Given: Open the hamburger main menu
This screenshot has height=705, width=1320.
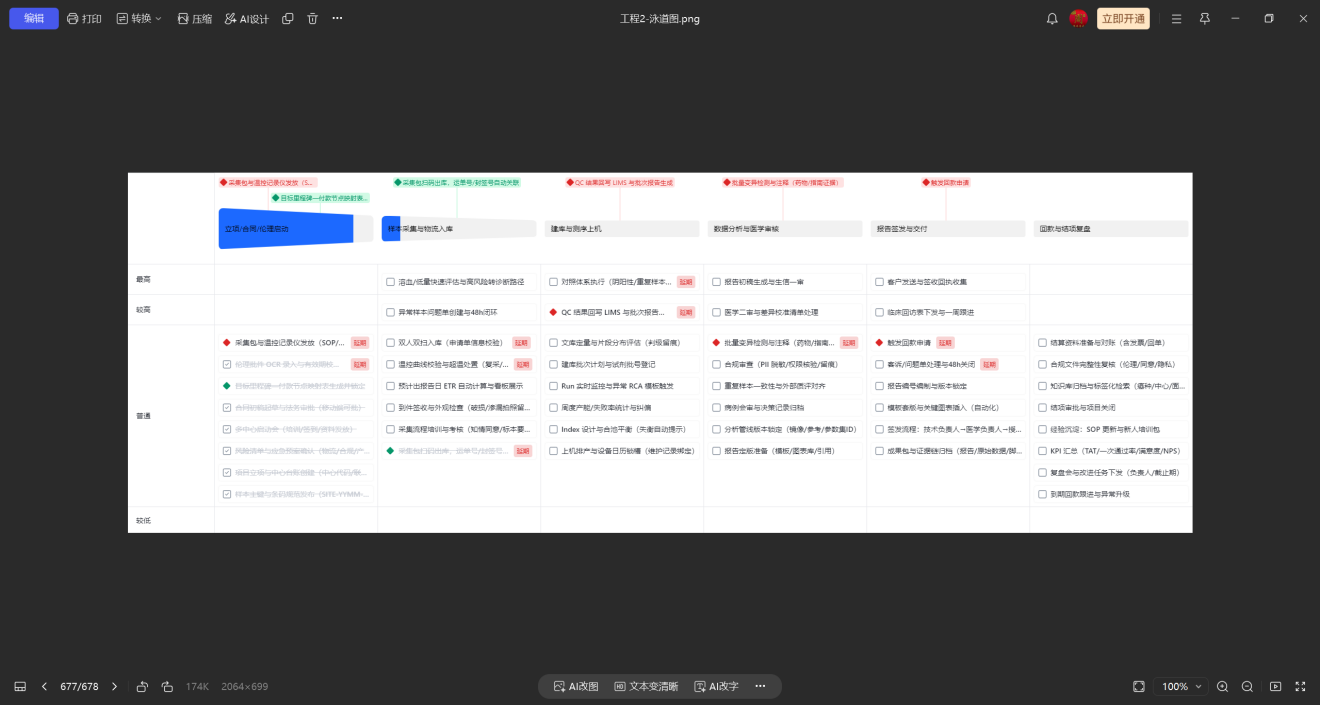Looking at the screenshot, I should click(1176, 18).
